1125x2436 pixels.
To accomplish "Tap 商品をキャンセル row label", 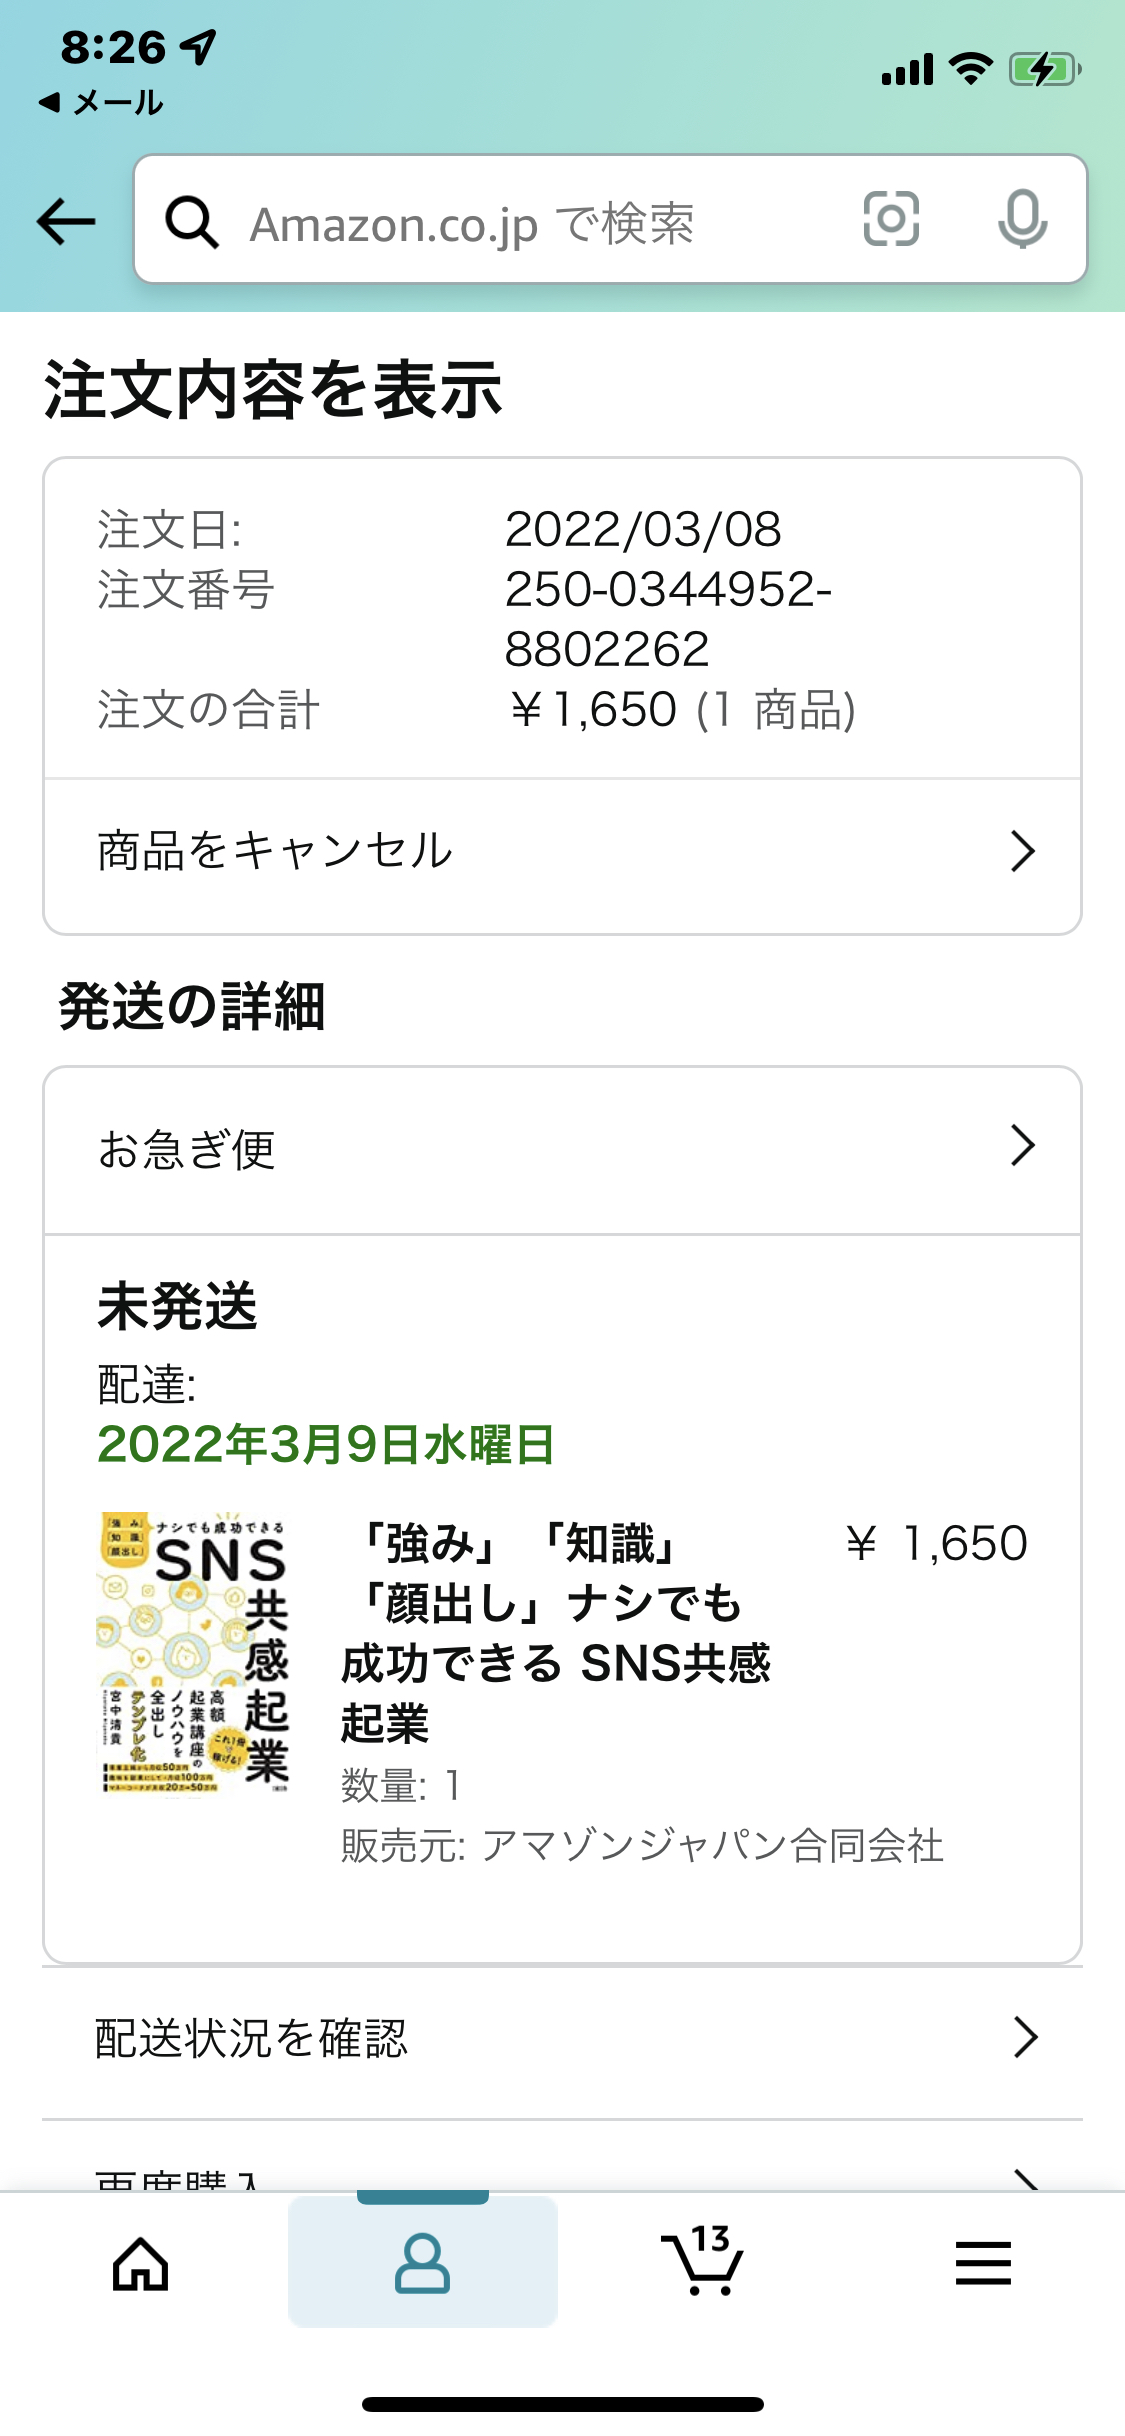I will click(x=275, y=851).
